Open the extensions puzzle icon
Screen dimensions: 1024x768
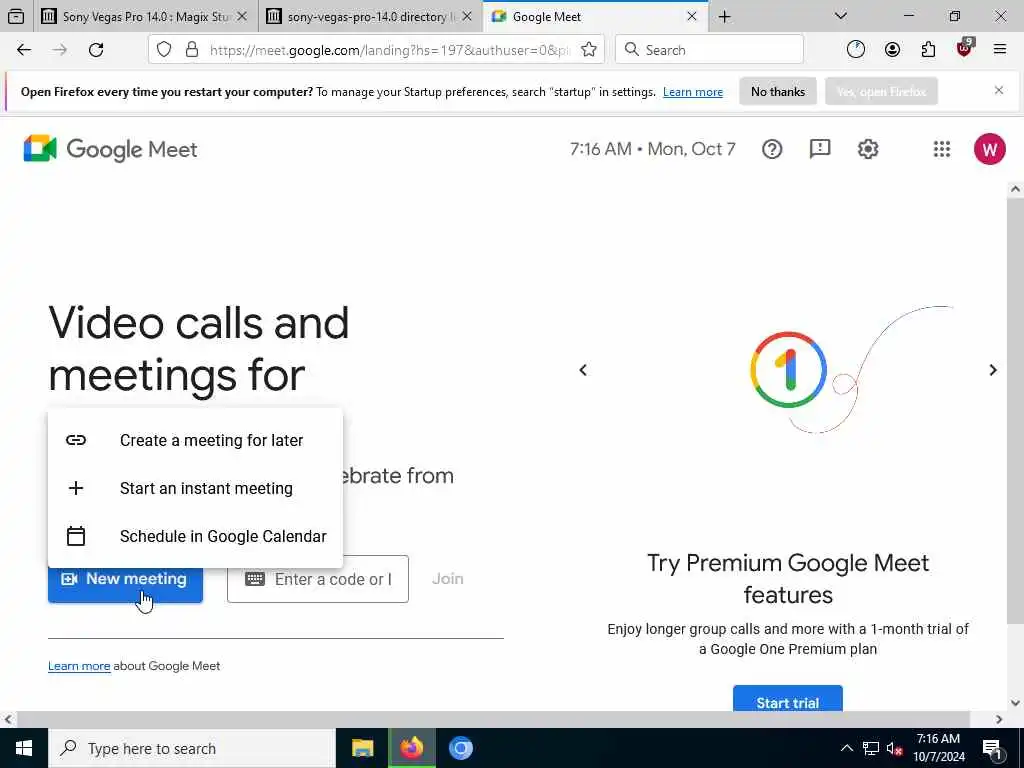928,50
